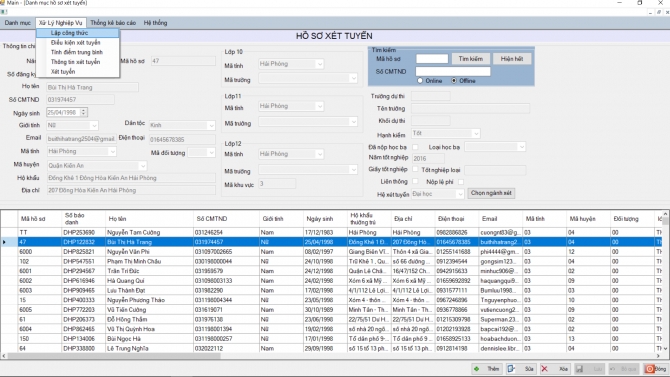Click the Điện thoại field
Screen dimensions: 670x377
click(182, 139)
